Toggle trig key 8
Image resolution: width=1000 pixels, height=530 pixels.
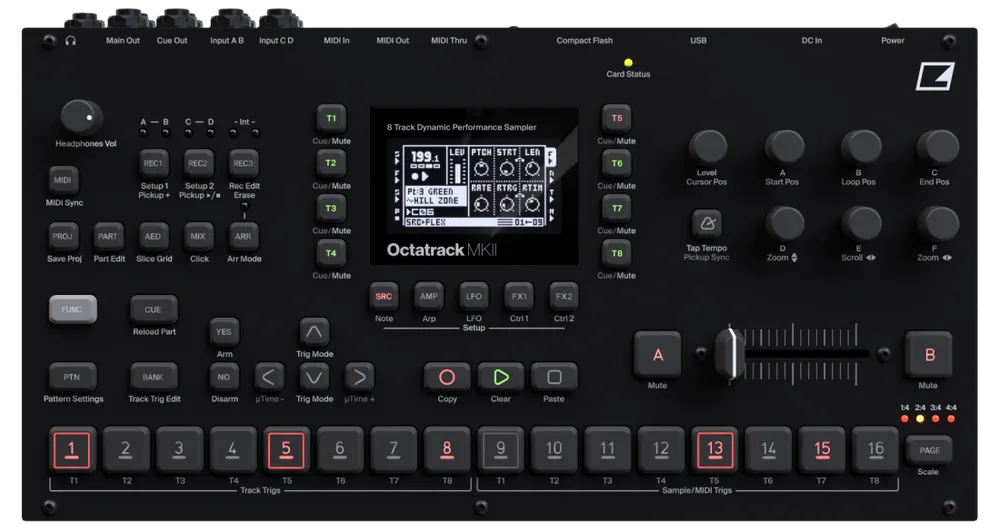click(447, 450)
